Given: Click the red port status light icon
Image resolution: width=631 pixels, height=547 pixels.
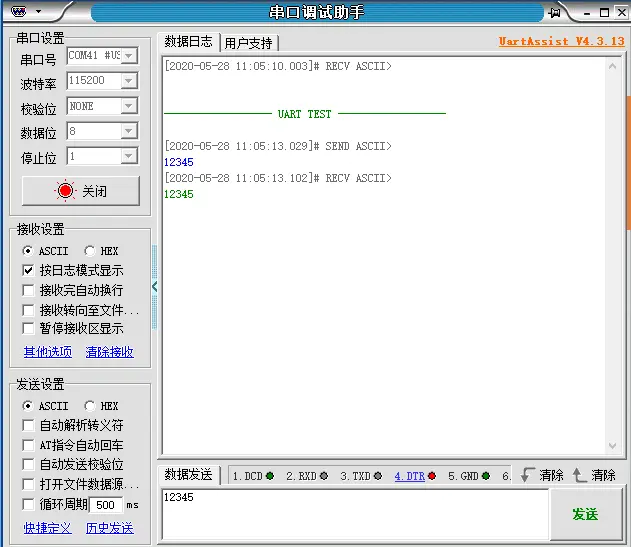Looking at the screenshot, I should tap(65, 191).
